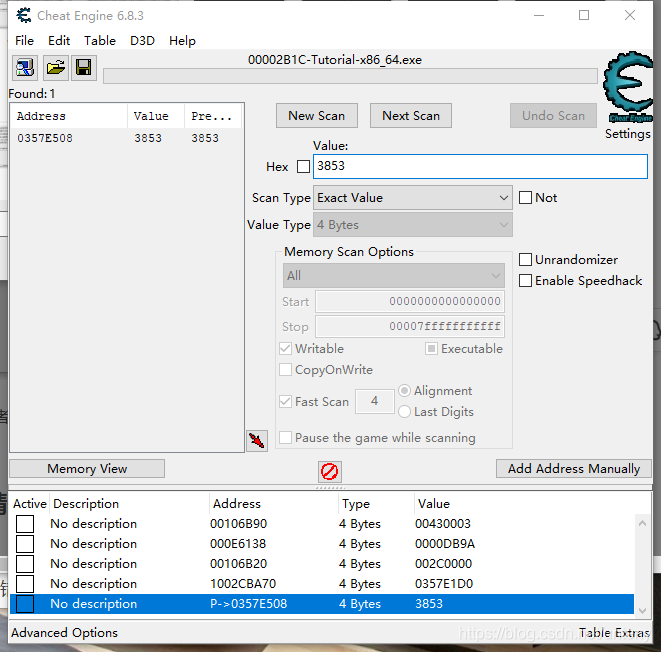Image resolution: width=661 pixels, height=652 pixels.
Task: Click the Undo Scan button
Action: 553,115
